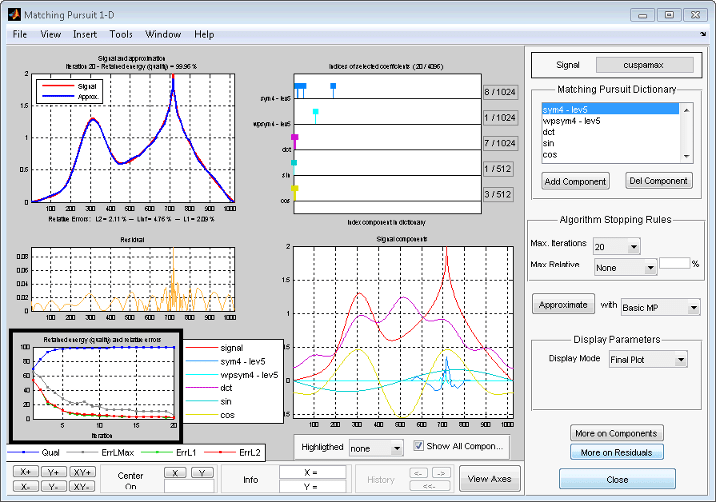Toggle the View Axes button

pyautogui.click(x=490, y=479)
